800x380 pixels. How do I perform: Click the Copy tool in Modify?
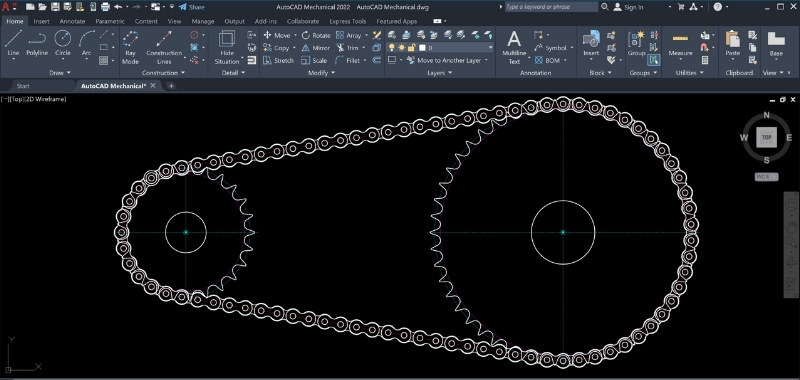(276, 48)
